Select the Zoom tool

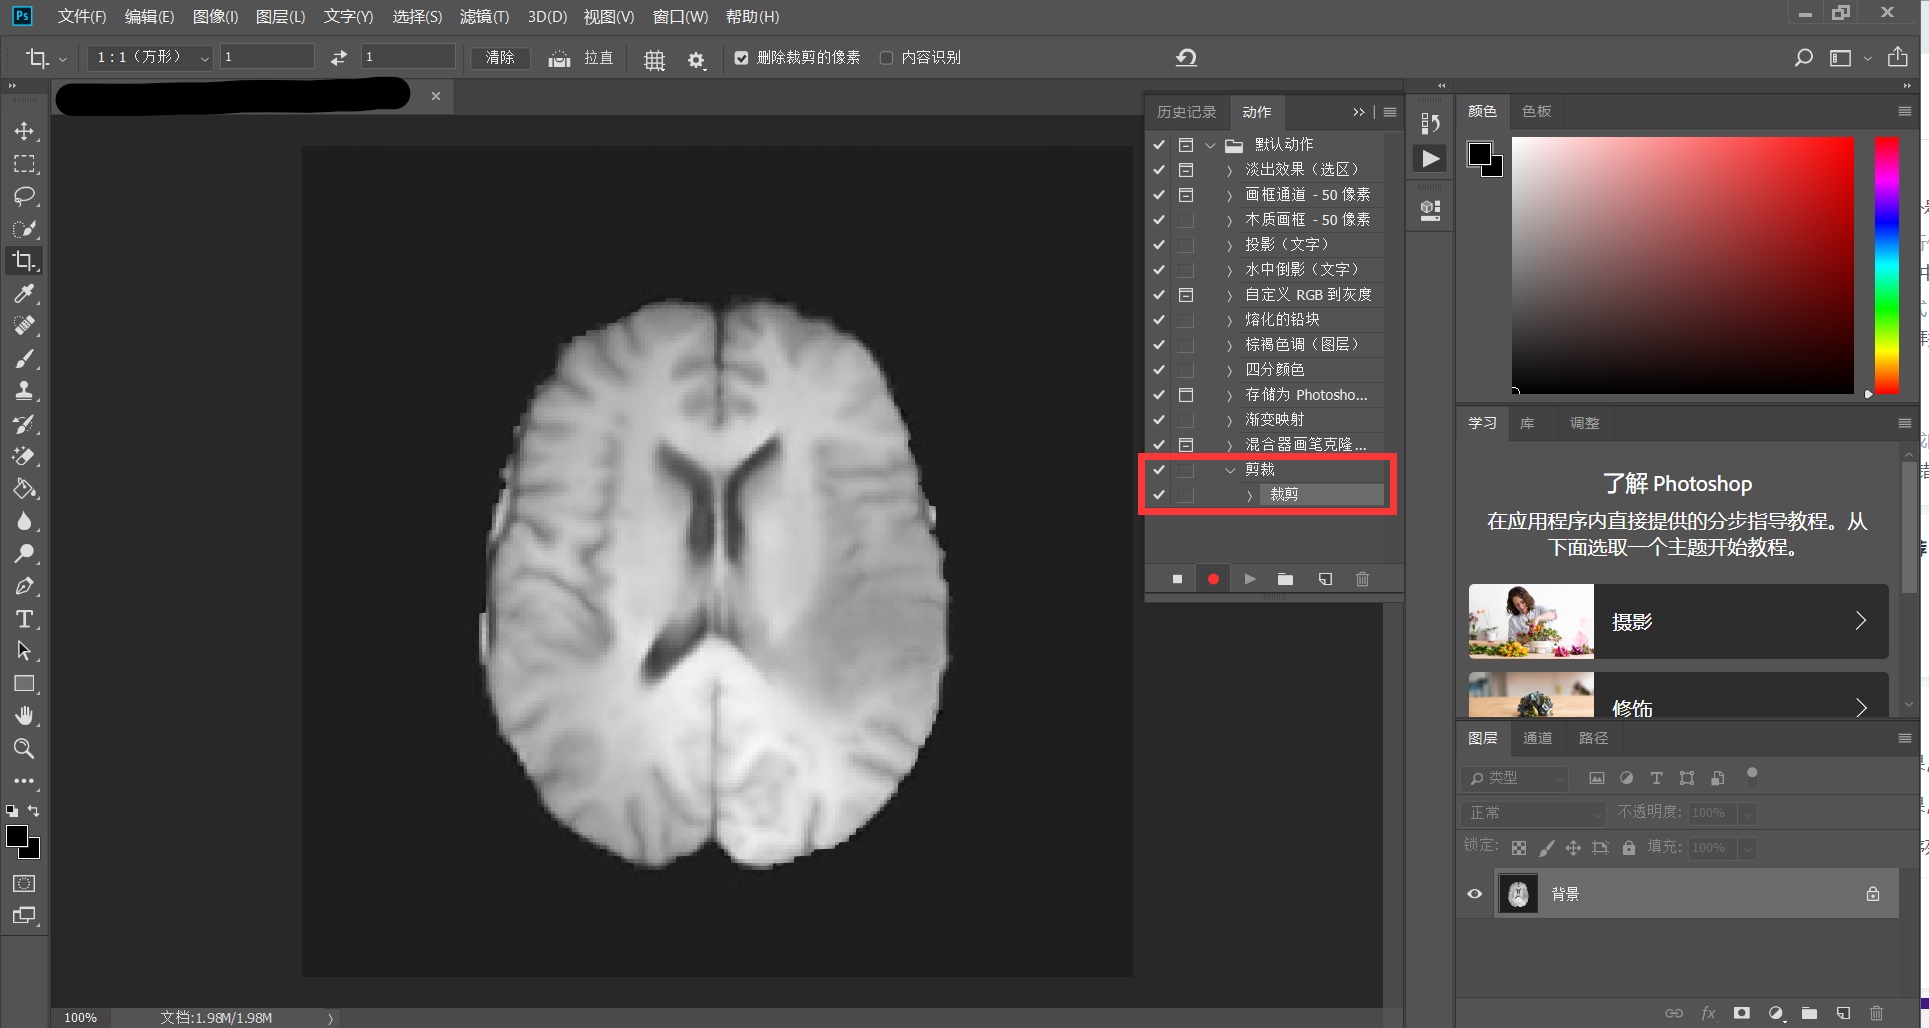[24, 748]
